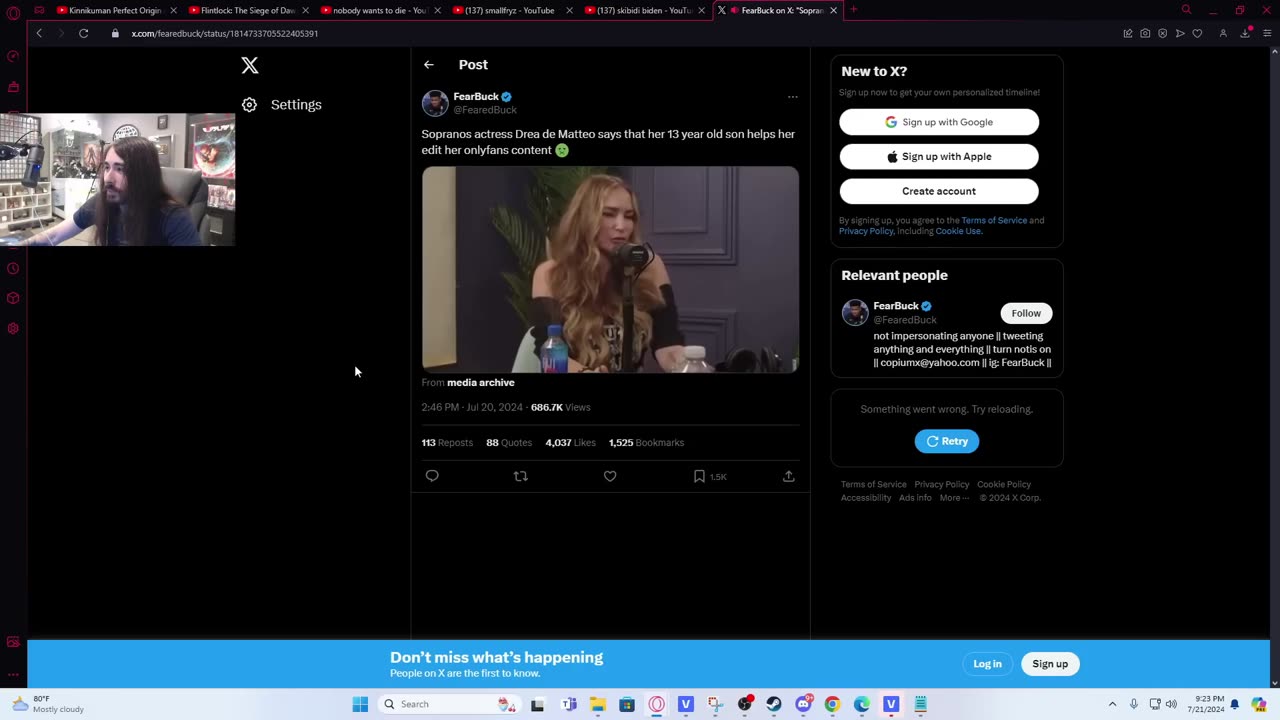
Task: Follow FearBuck in Relevant people
Action: pyautogui.click(x=1026, y=313)
